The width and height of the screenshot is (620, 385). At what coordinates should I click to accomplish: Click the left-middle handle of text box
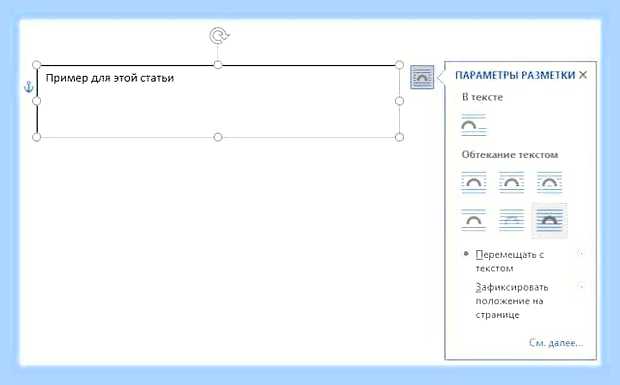tap(36, 101)
